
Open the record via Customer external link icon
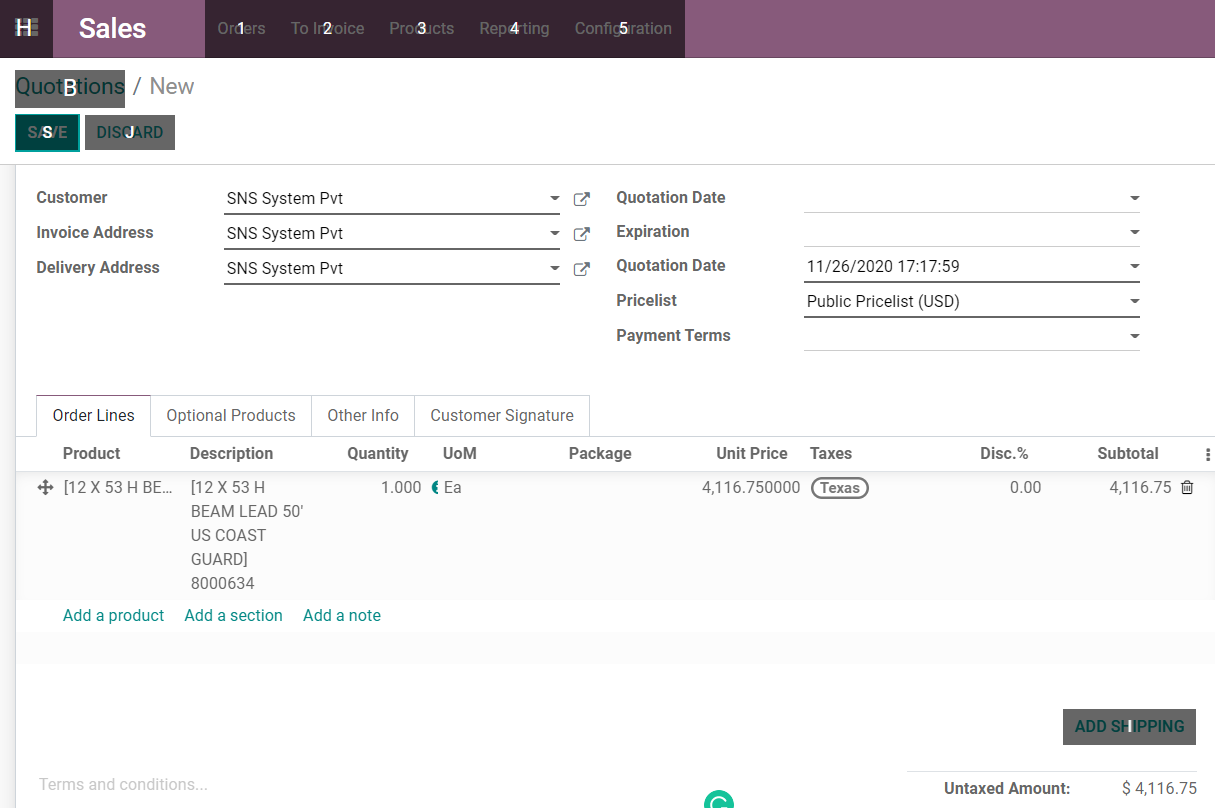[x=581, y=198]
